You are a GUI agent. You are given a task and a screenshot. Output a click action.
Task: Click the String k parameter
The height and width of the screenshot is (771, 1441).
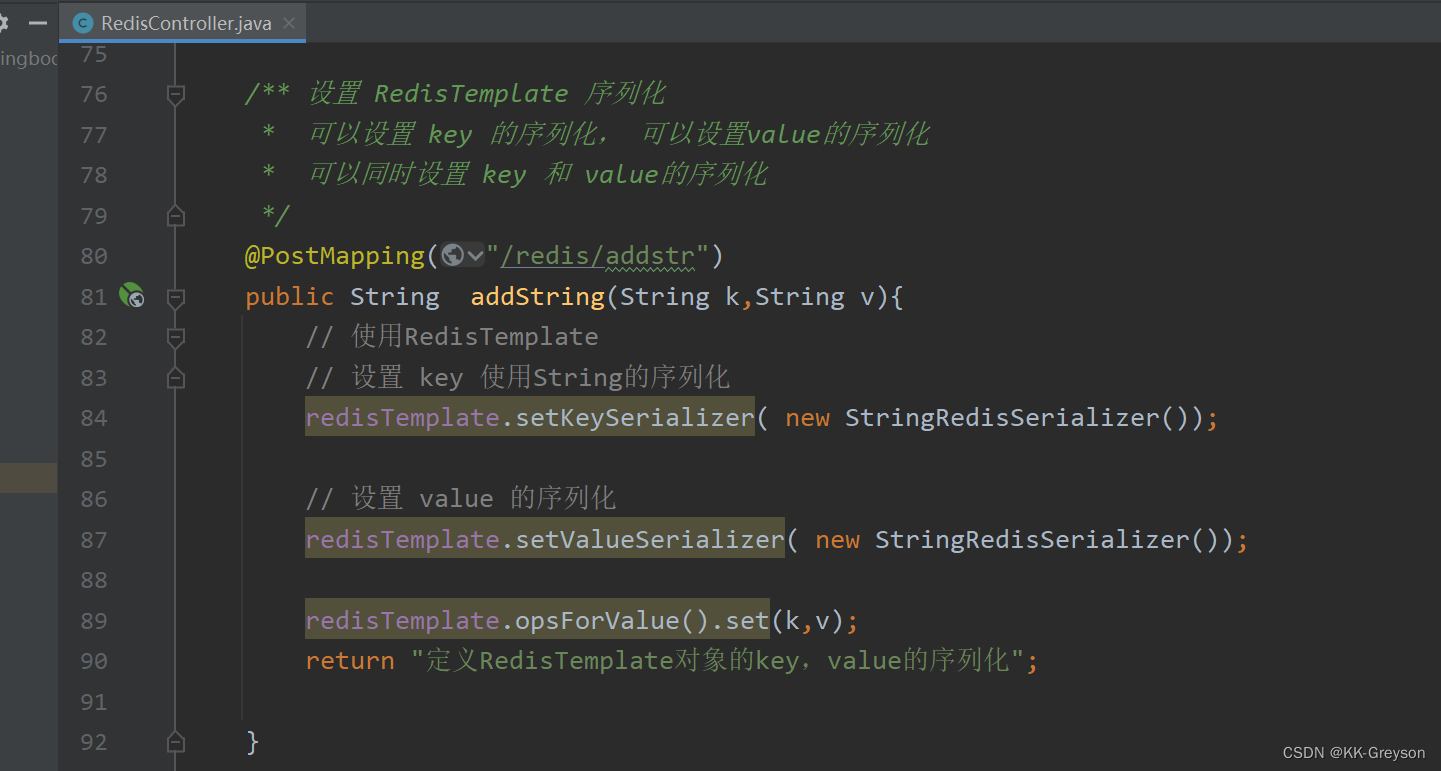pyautogui.click(x=679, y=297)
